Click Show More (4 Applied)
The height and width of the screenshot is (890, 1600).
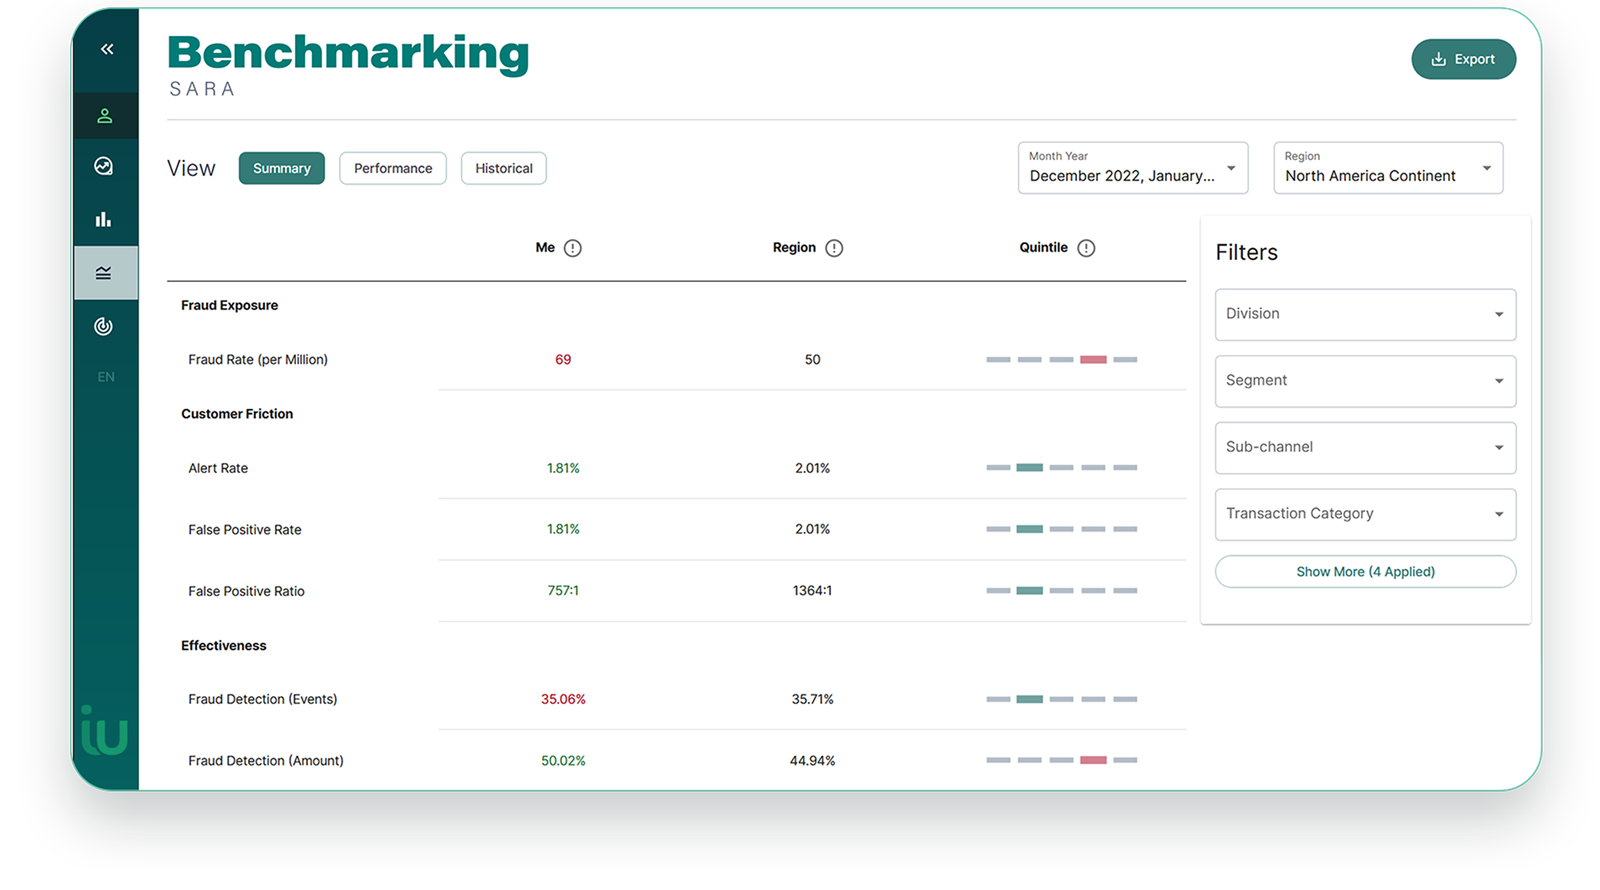point(1365,572)
